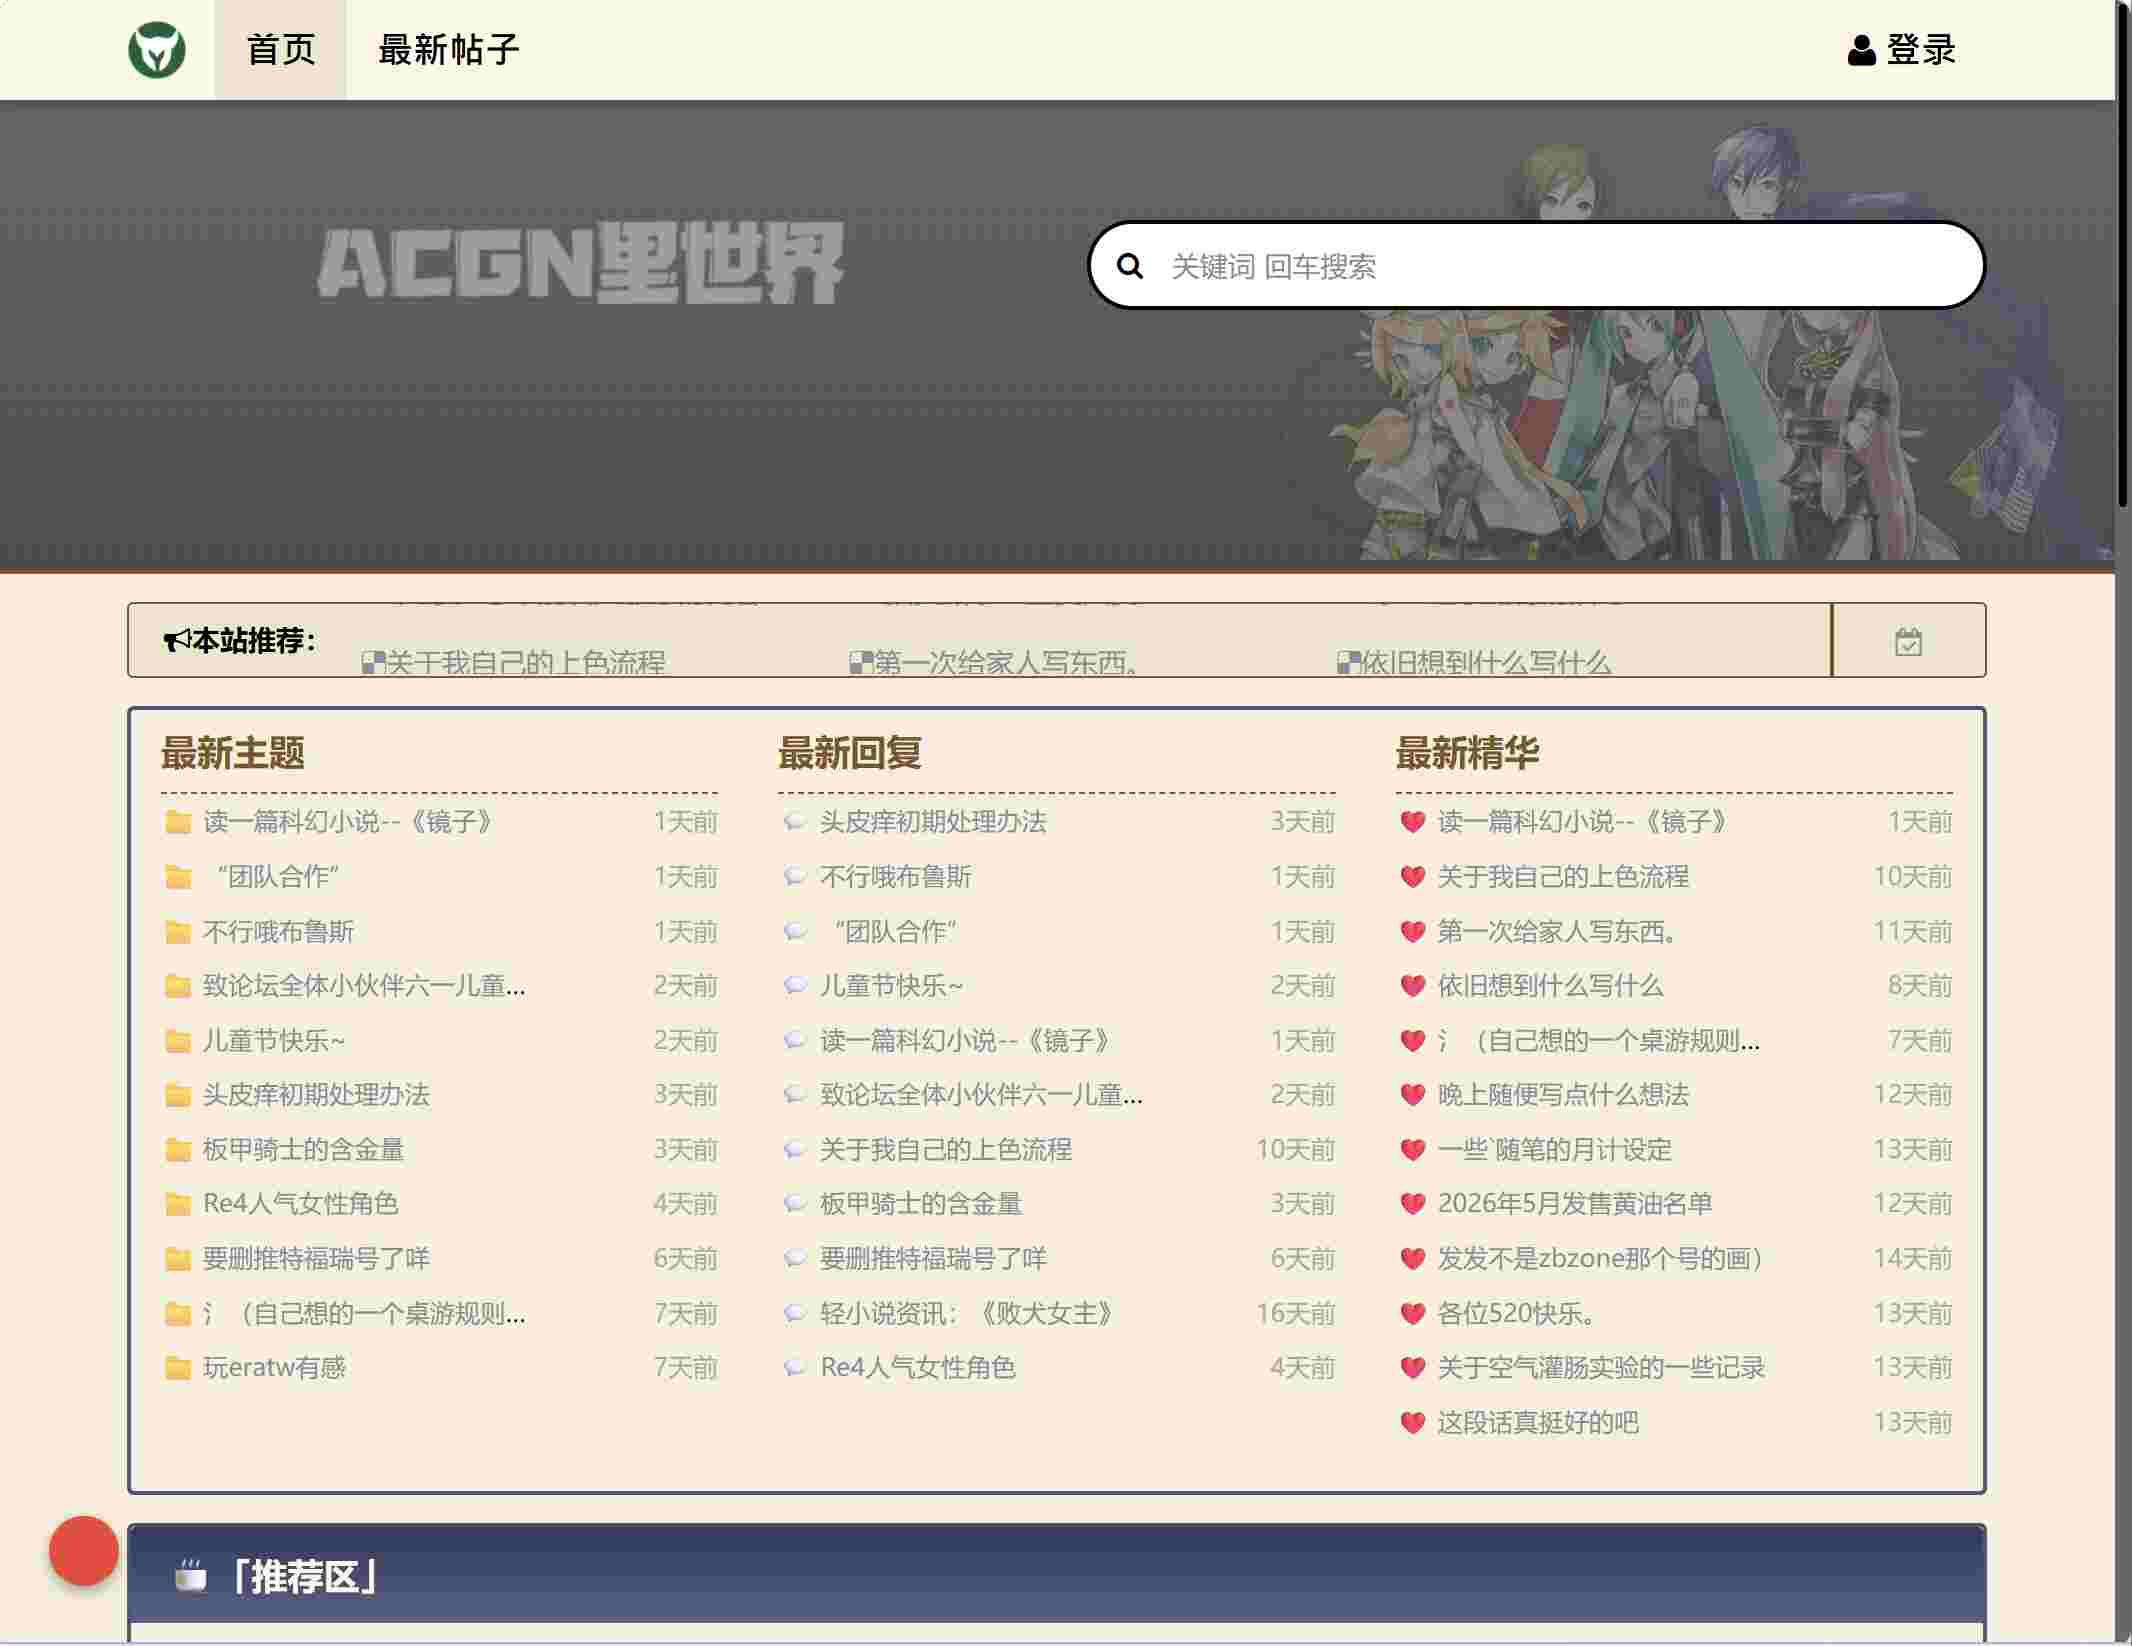This screenshot has width=2132, height=1646.
Task: Click folder icon beside “团队合作” topic
Action: (178, 877)
